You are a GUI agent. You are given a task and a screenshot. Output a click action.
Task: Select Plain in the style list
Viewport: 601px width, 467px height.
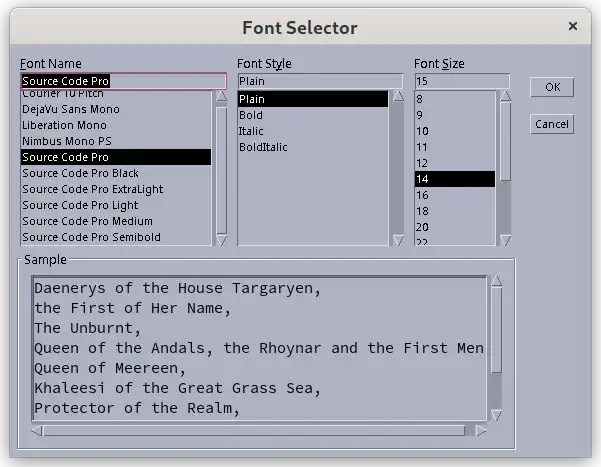coord(313,99)
